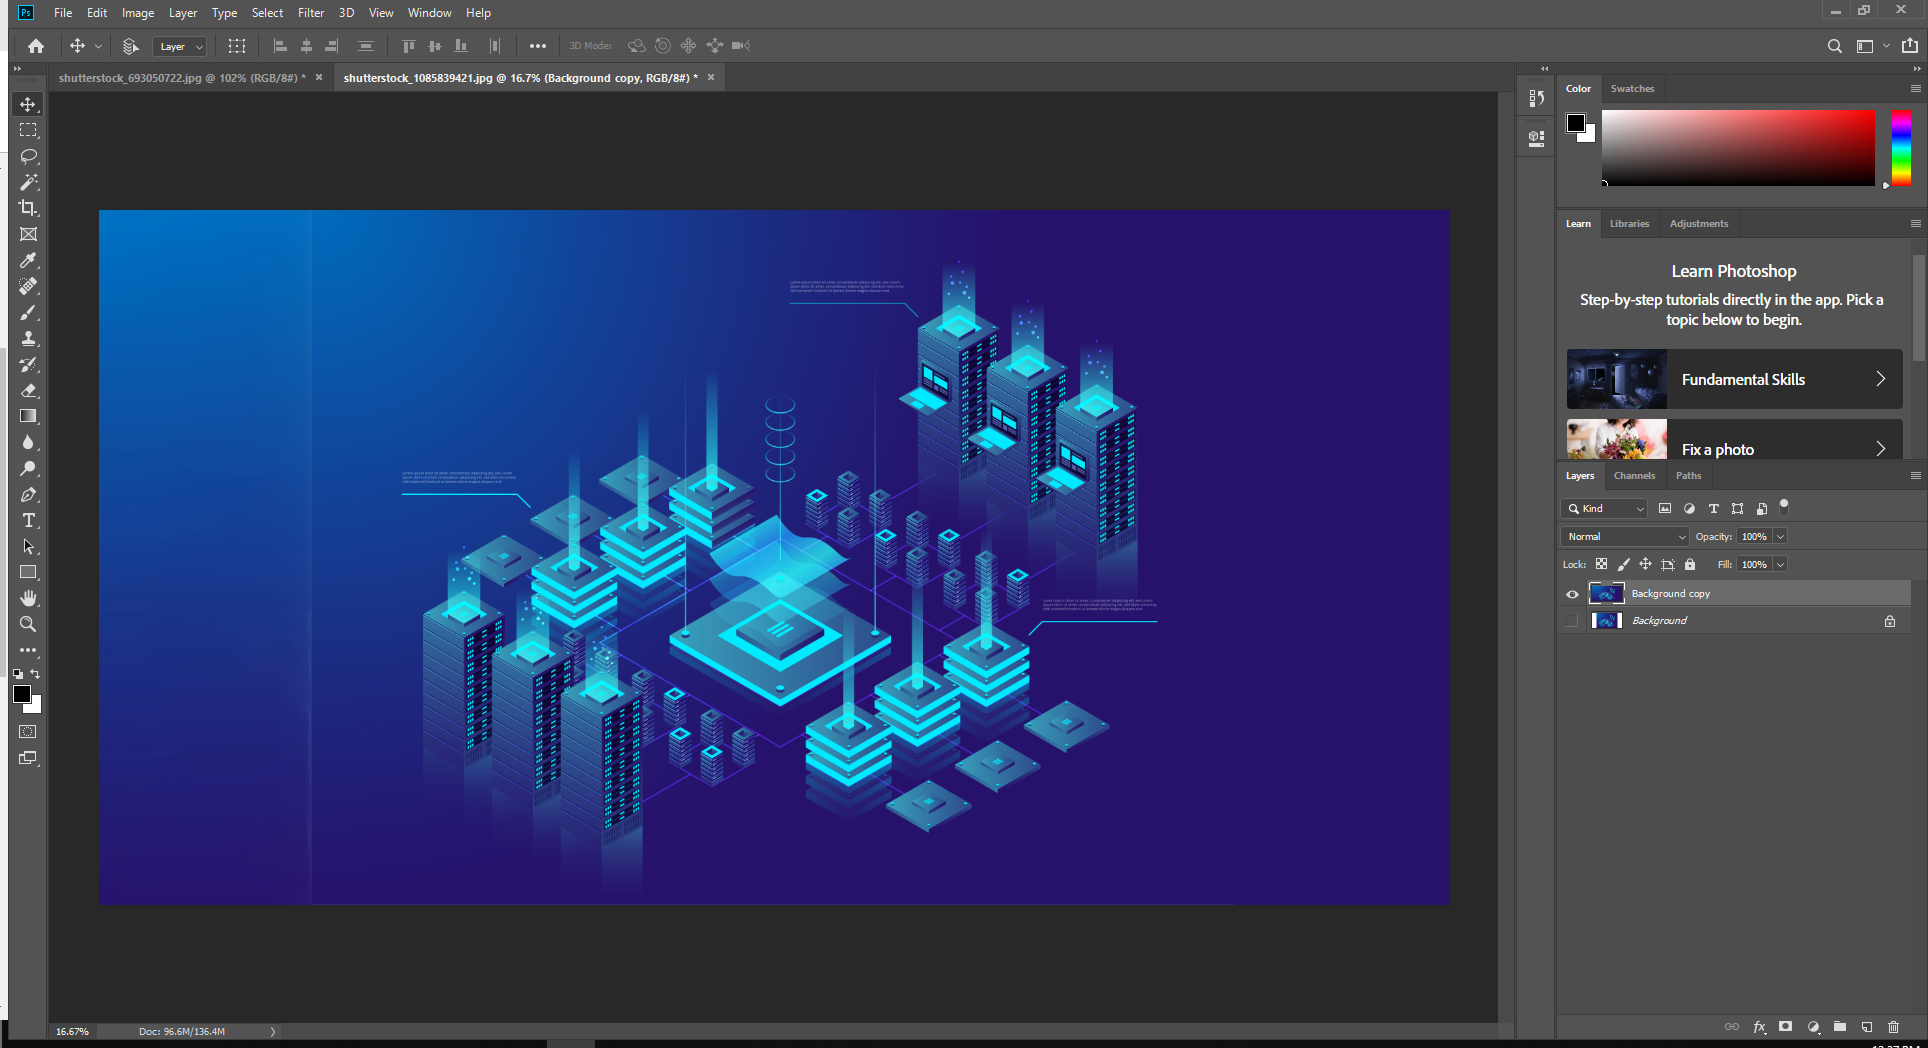Open the Search icon at top right

(1834, 46)
